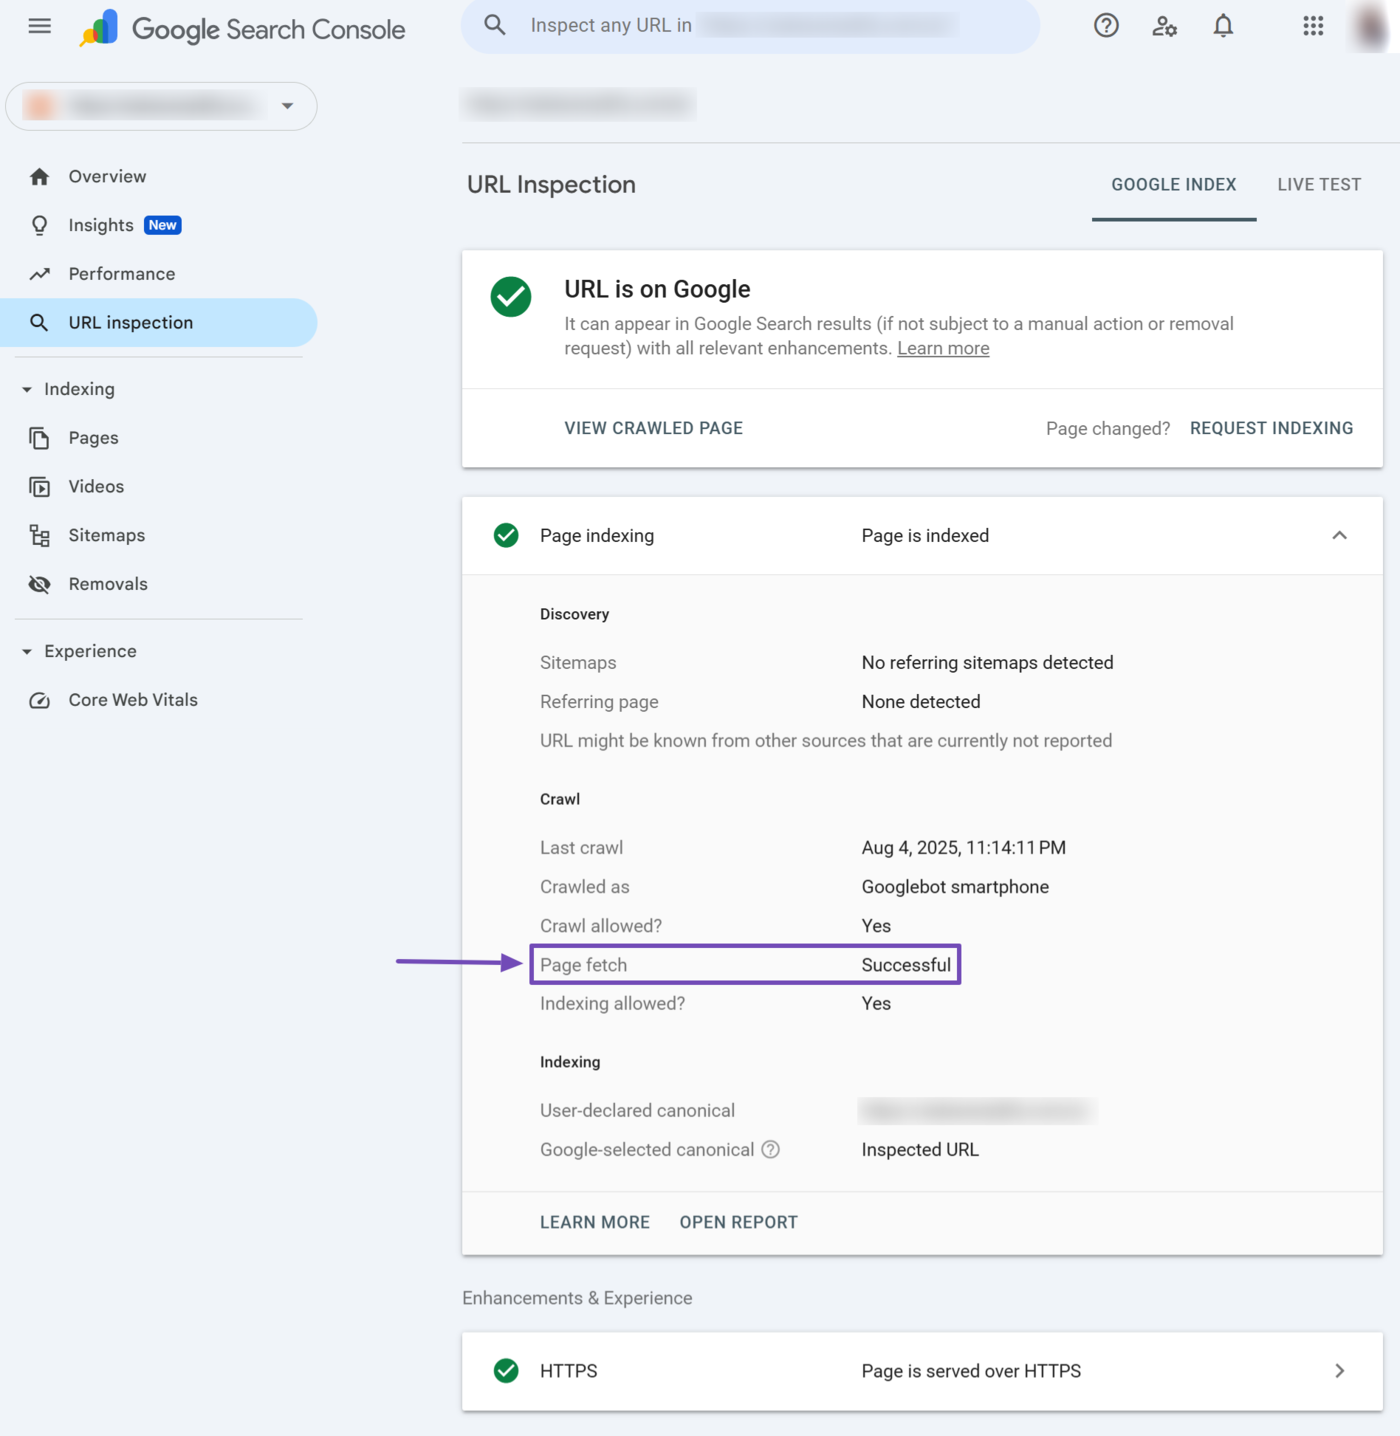Click the last crawl date 'Aug 4, 2025, 11:14:11 PM'

964,848
